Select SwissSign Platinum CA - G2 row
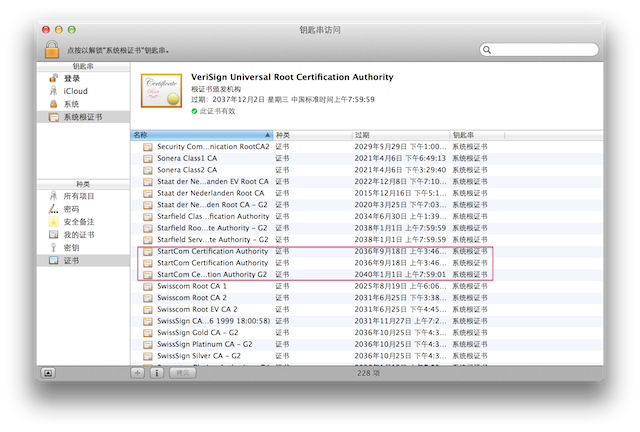 [x=367, y=345]
